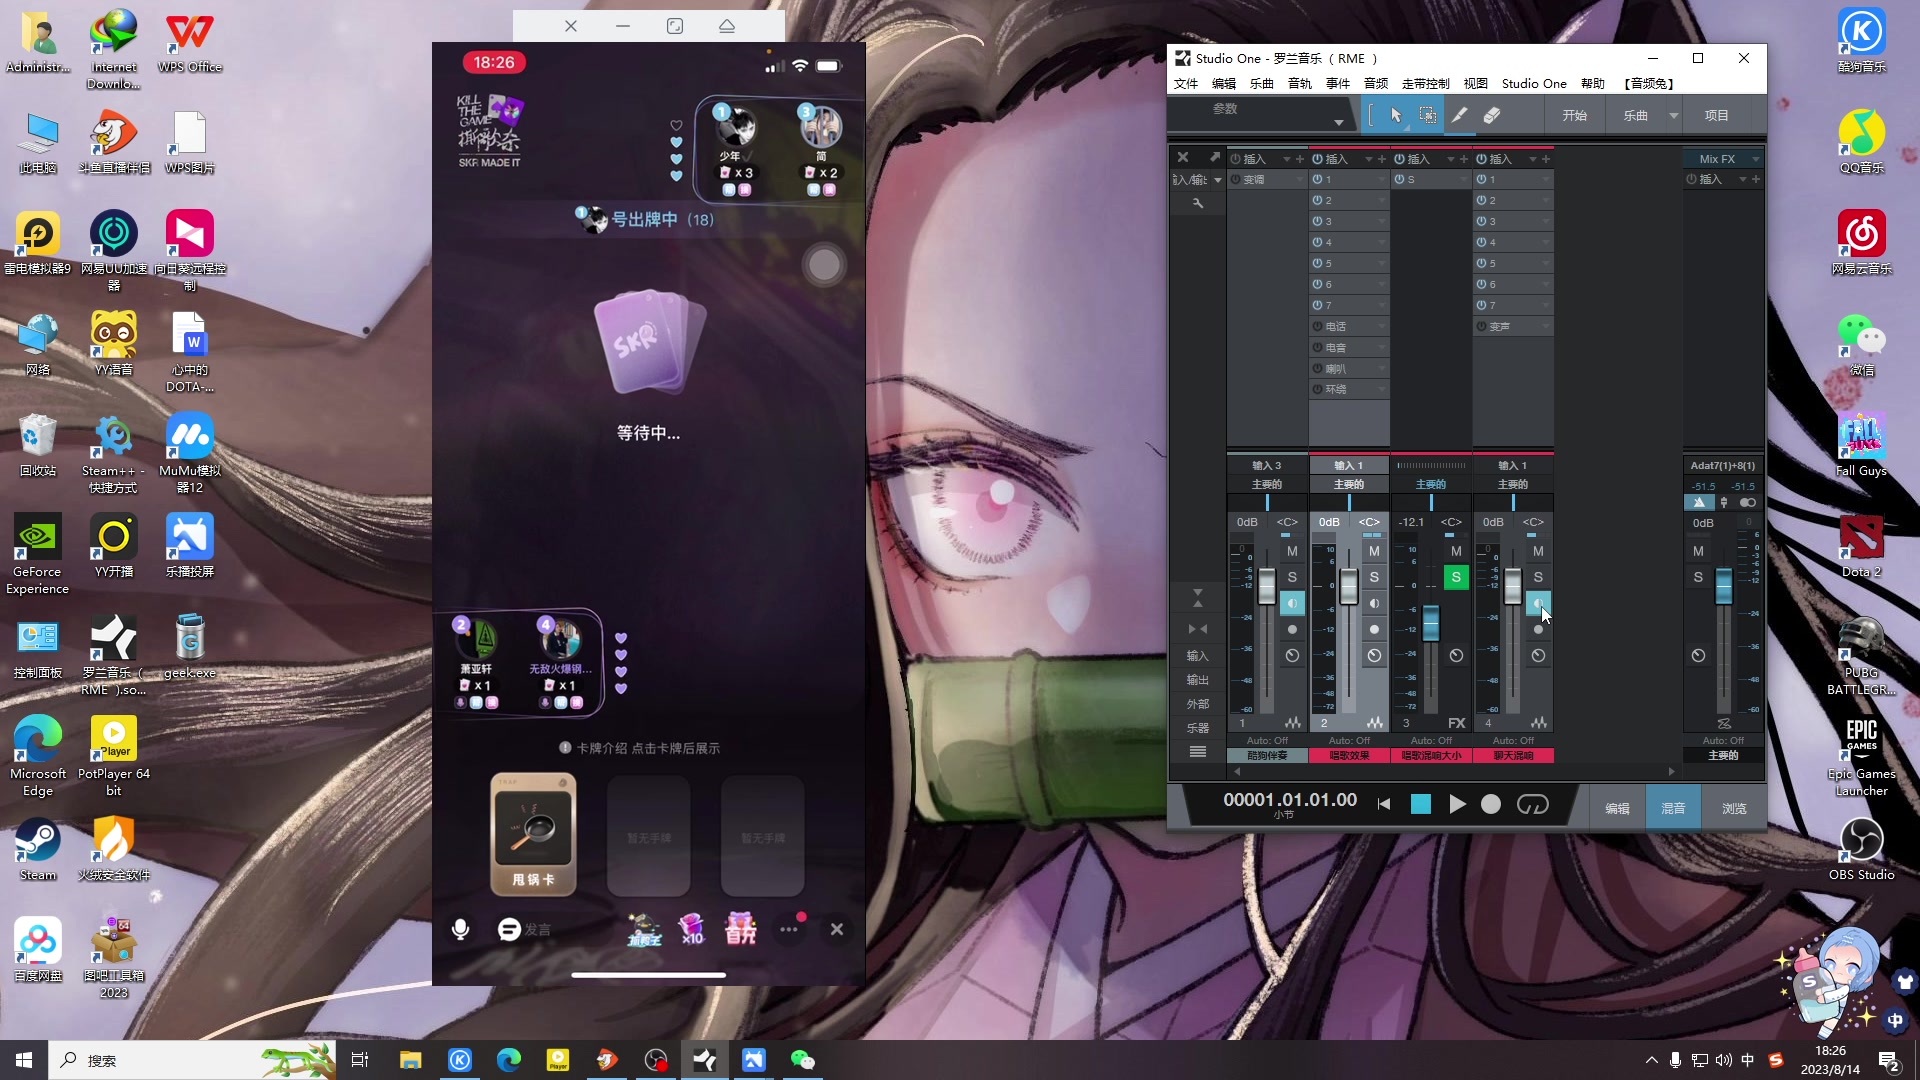Toggle the mono switch on the main channel
Image resolution: width=1920 pixels, height=1080 pixels.
click(x=1747, y=503)
